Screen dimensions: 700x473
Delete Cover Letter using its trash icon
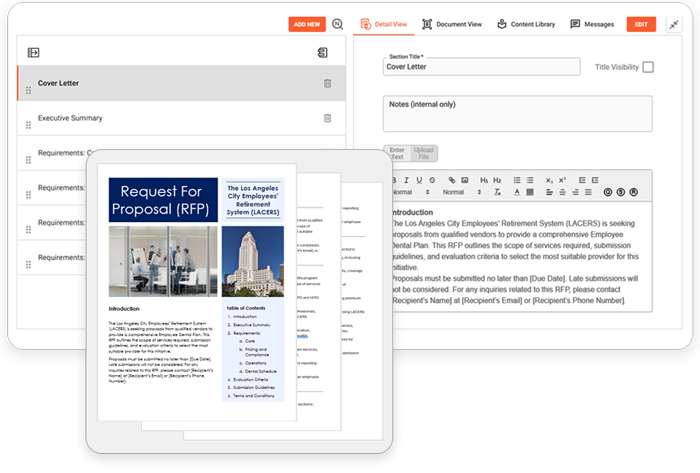pos(327,83)
